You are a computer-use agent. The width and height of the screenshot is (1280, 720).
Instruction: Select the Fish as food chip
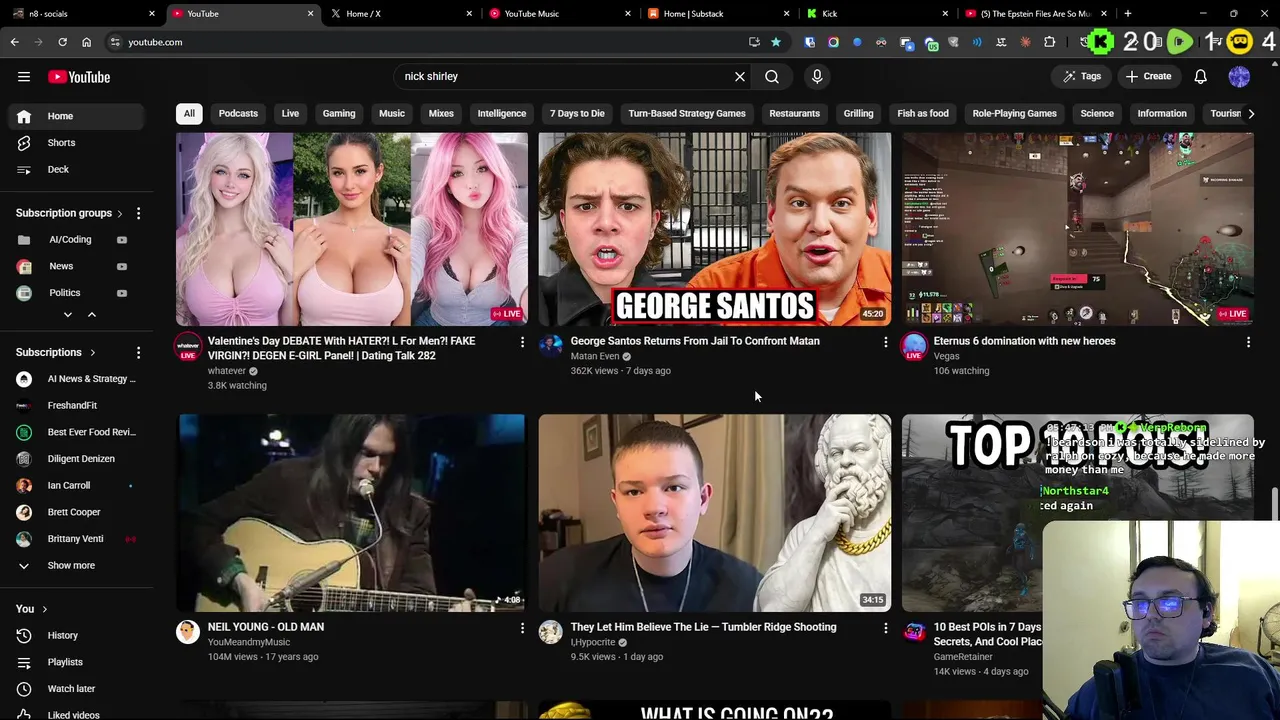(923, 114)
